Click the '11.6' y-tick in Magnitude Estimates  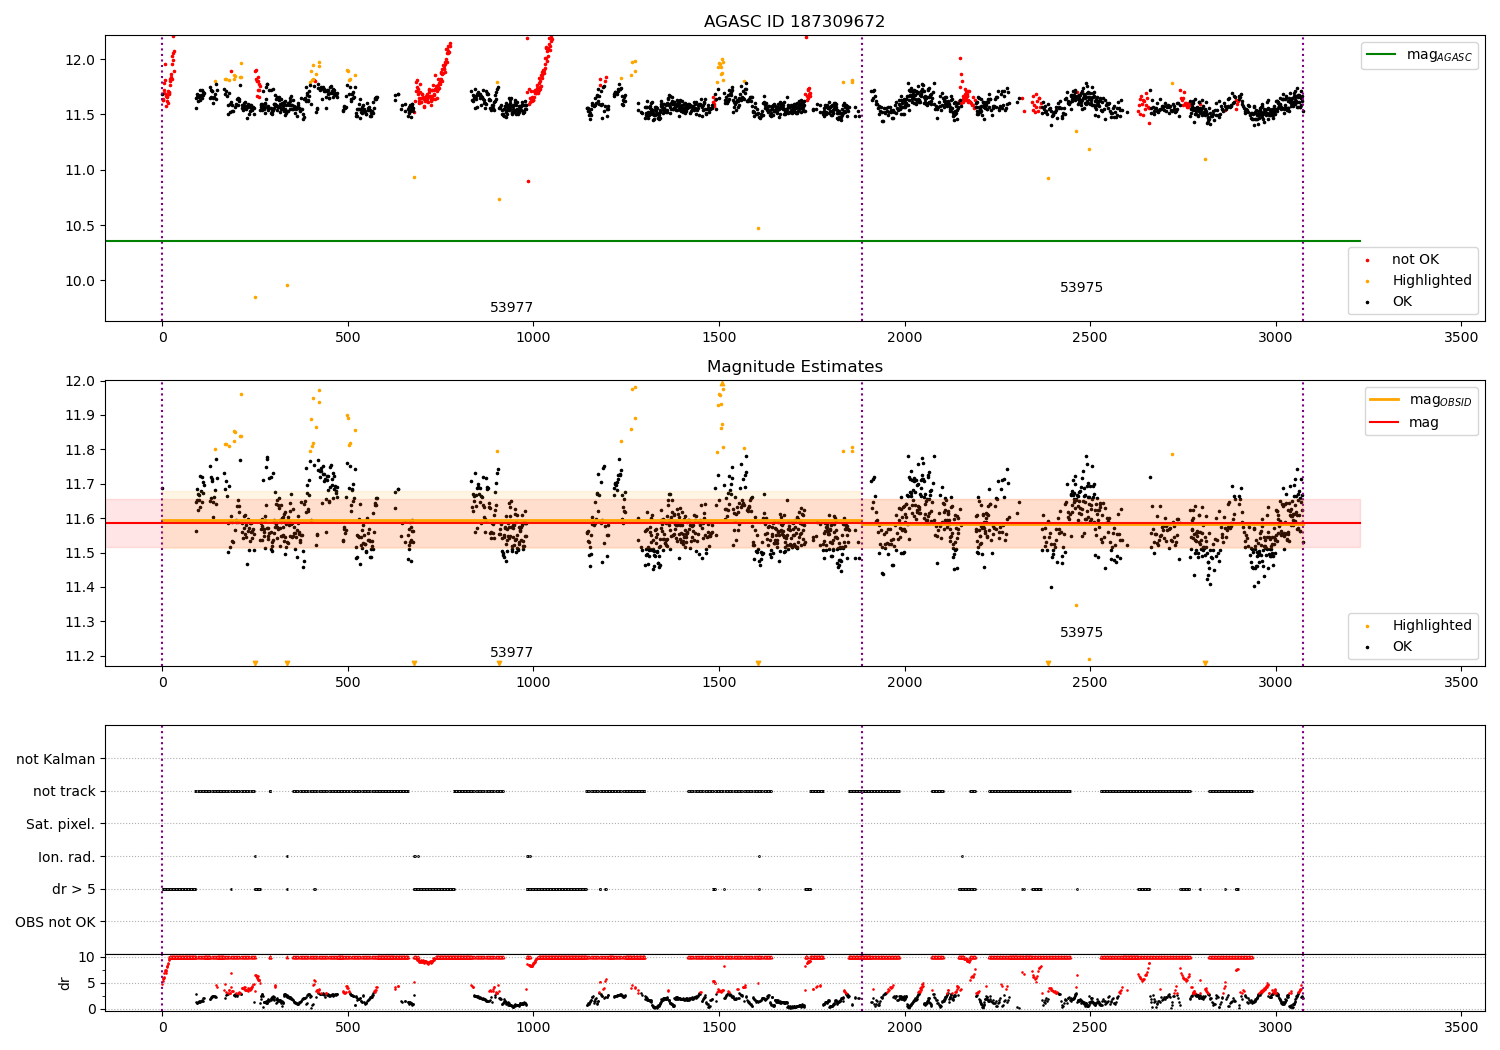point(81,519)
